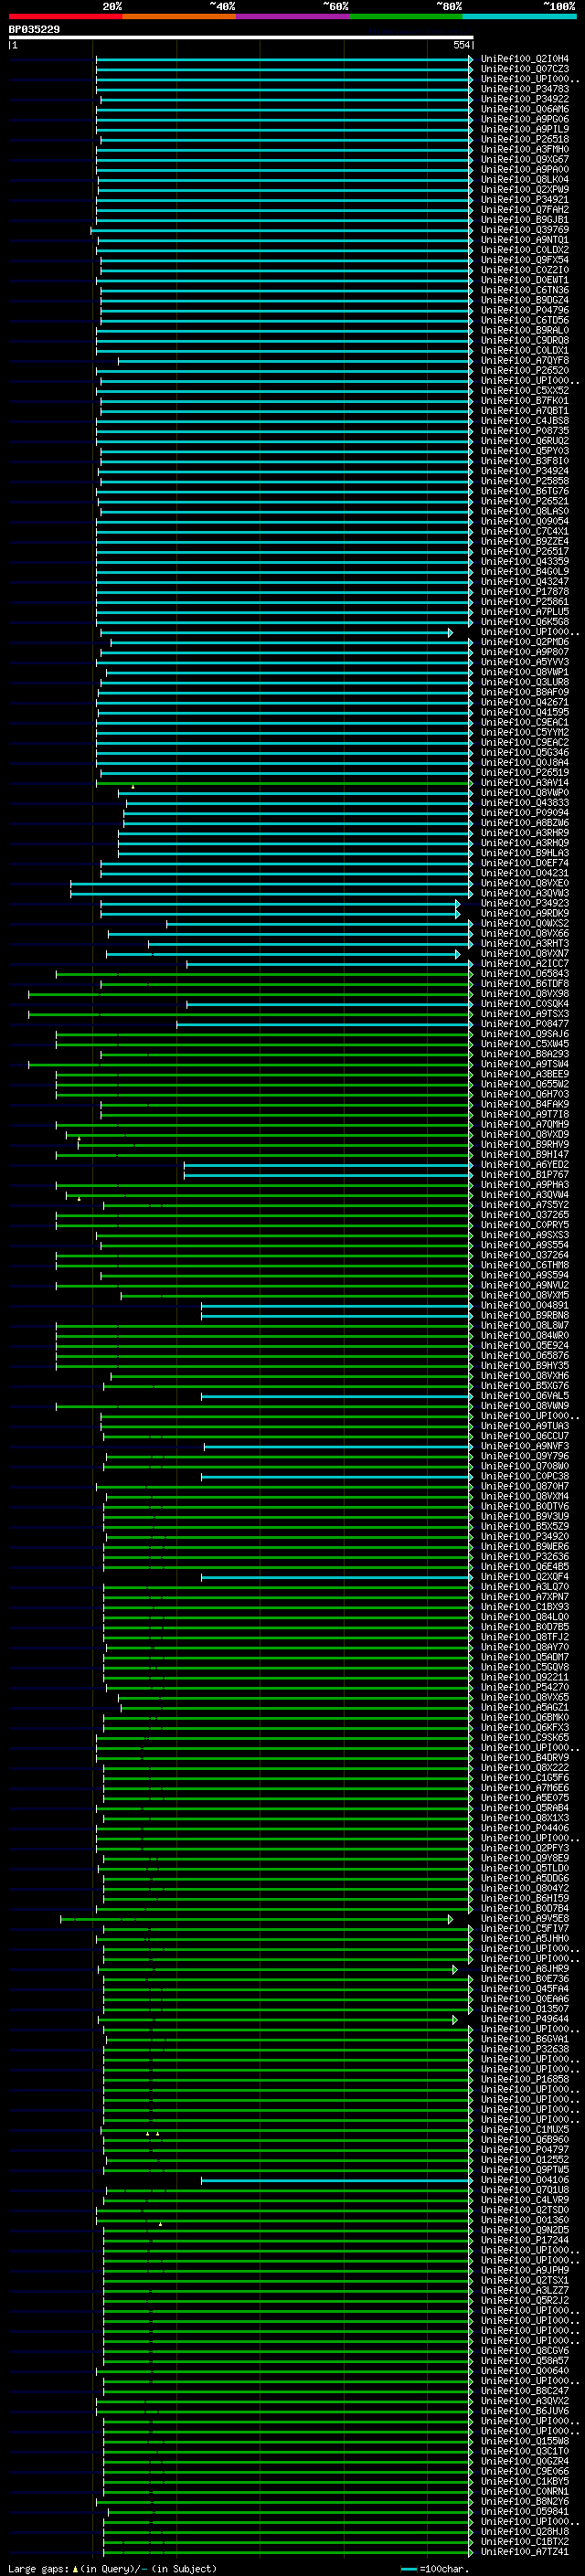Select UniRef100_Q8LK04 label

tap(525, 180)
